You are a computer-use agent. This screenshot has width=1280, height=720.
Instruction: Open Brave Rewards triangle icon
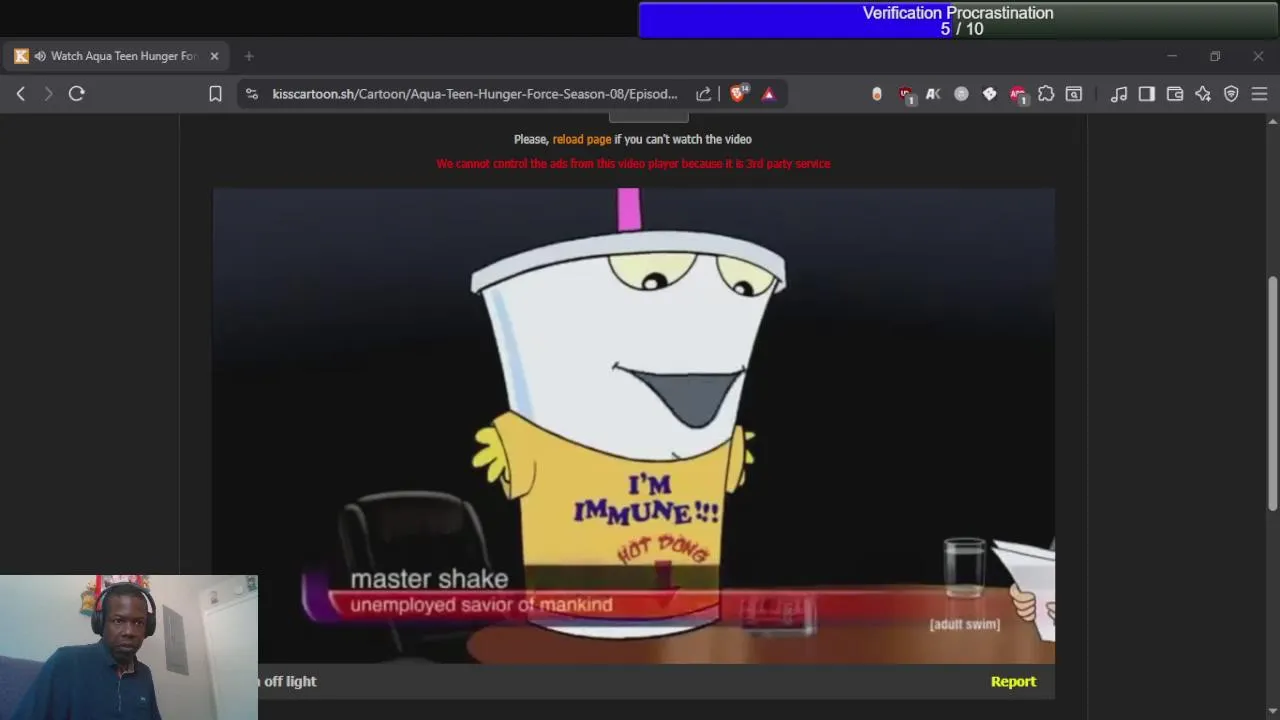[769, 94]
